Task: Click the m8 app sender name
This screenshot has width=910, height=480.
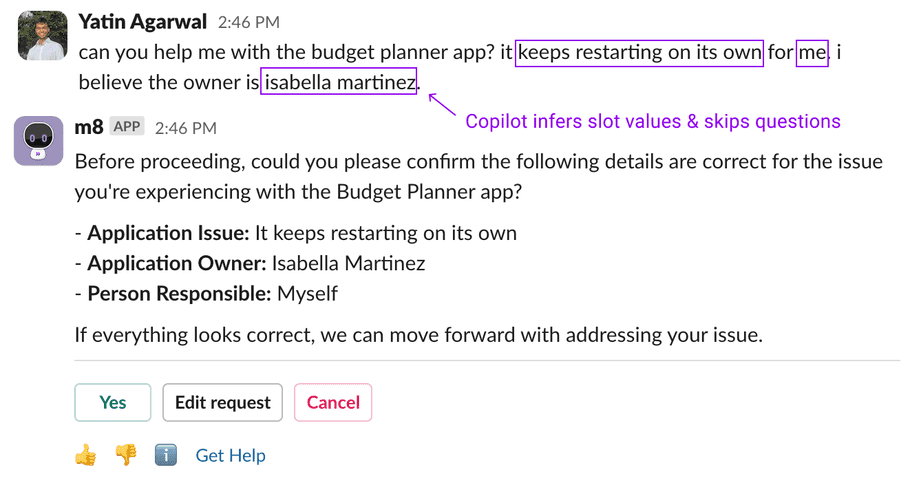Action: pyautogui.click(x=89, y=127)
